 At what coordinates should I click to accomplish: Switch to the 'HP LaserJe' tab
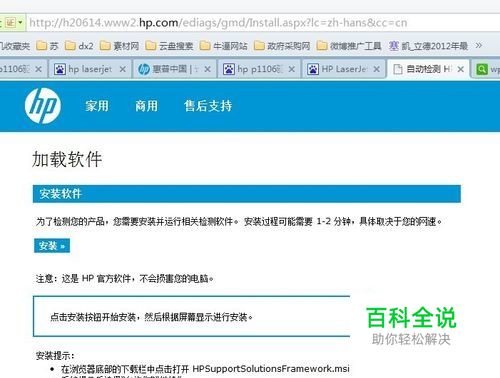pos(344,69)
